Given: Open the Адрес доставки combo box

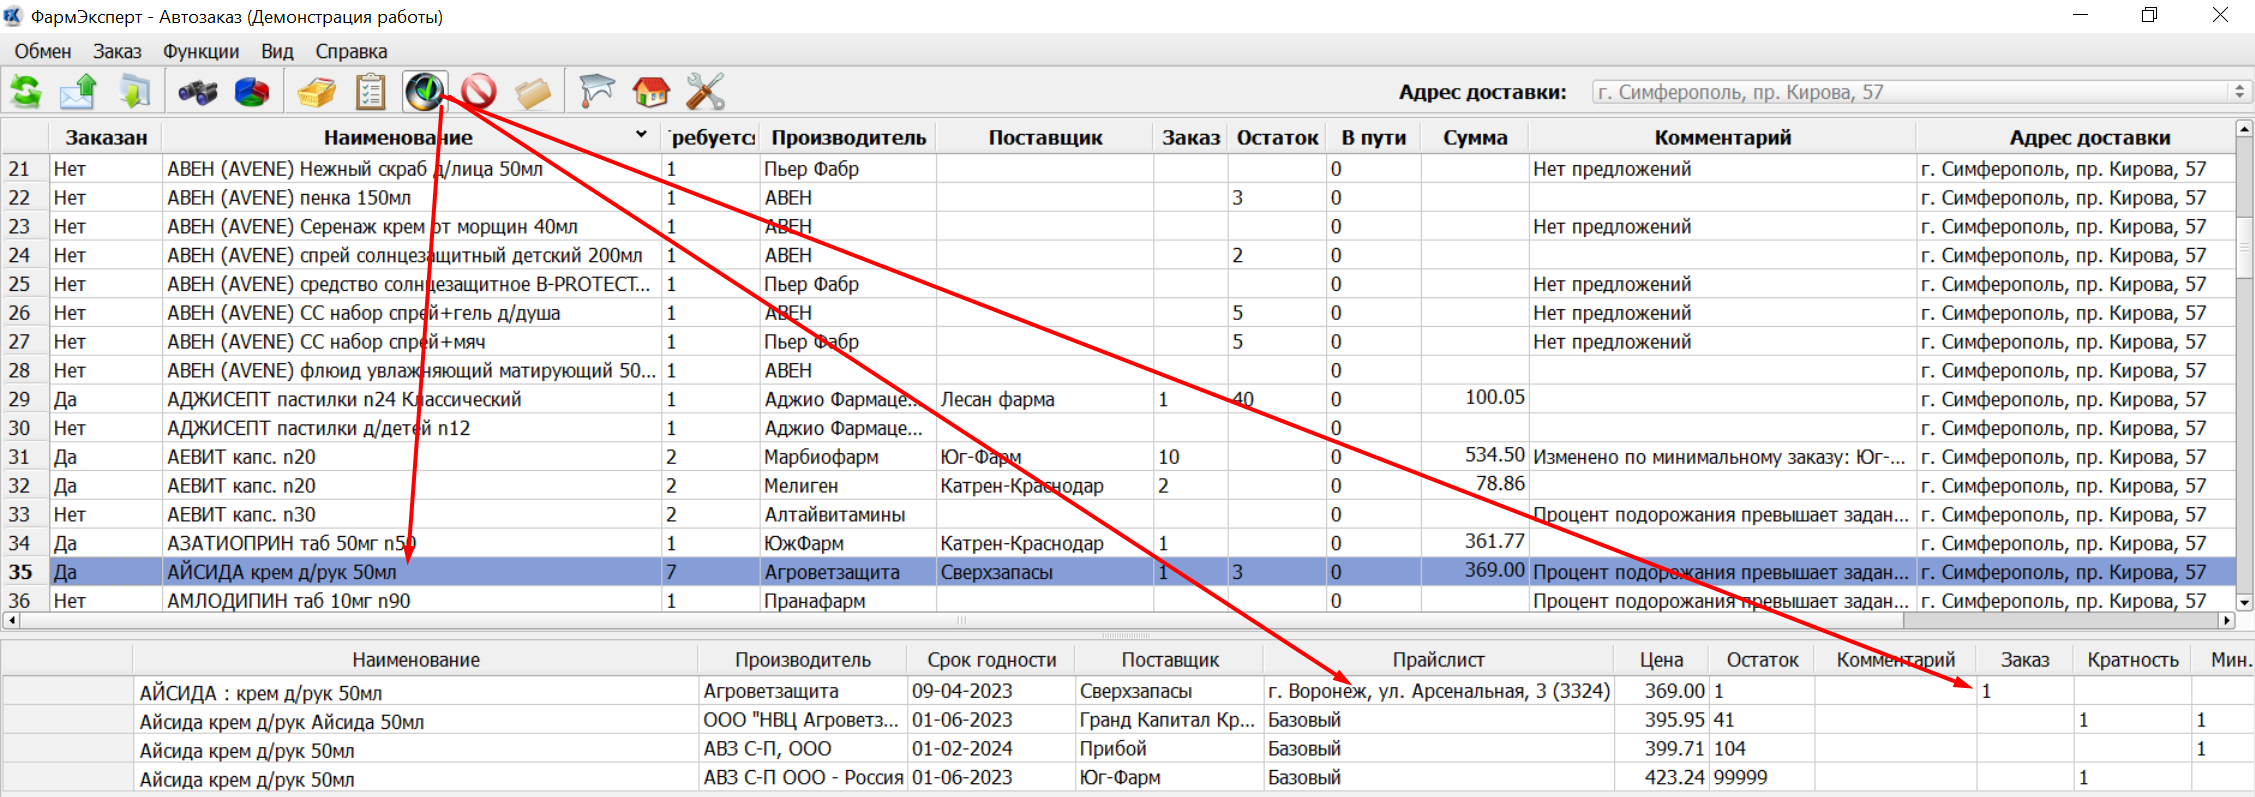Looking at the screenshot, I should click(x=1921, y=92).
